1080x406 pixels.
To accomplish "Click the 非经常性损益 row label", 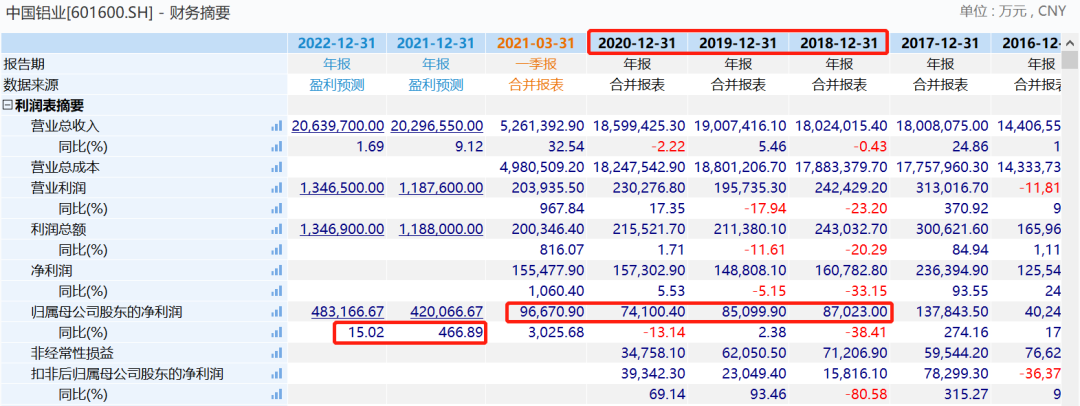I will pyautogui.click(x=72, y=354).
